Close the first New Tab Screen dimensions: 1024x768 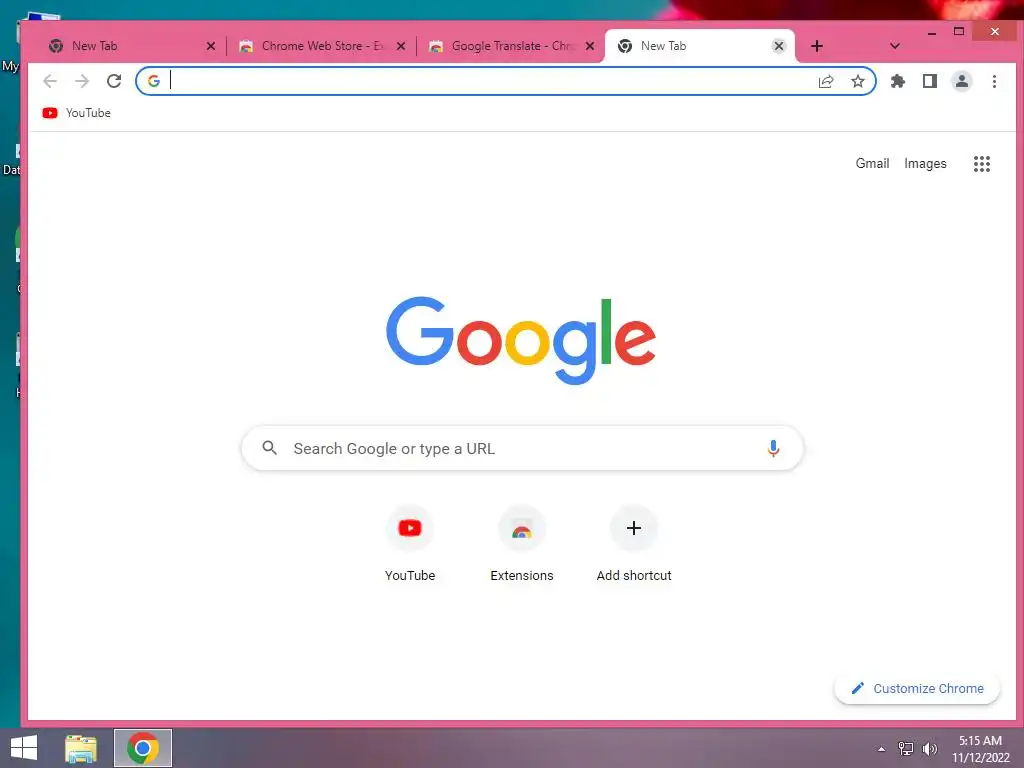click(210, 46)
